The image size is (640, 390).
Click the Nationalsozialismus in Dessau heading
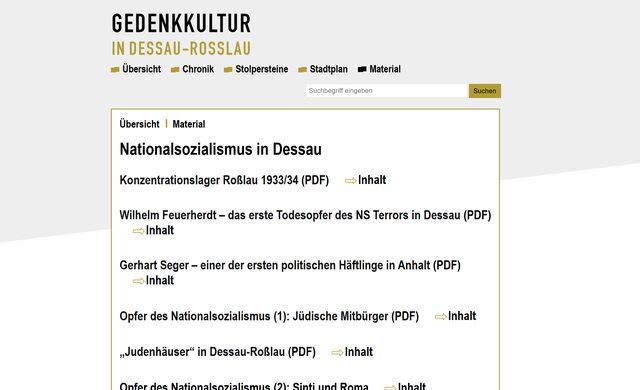(220, 149)
